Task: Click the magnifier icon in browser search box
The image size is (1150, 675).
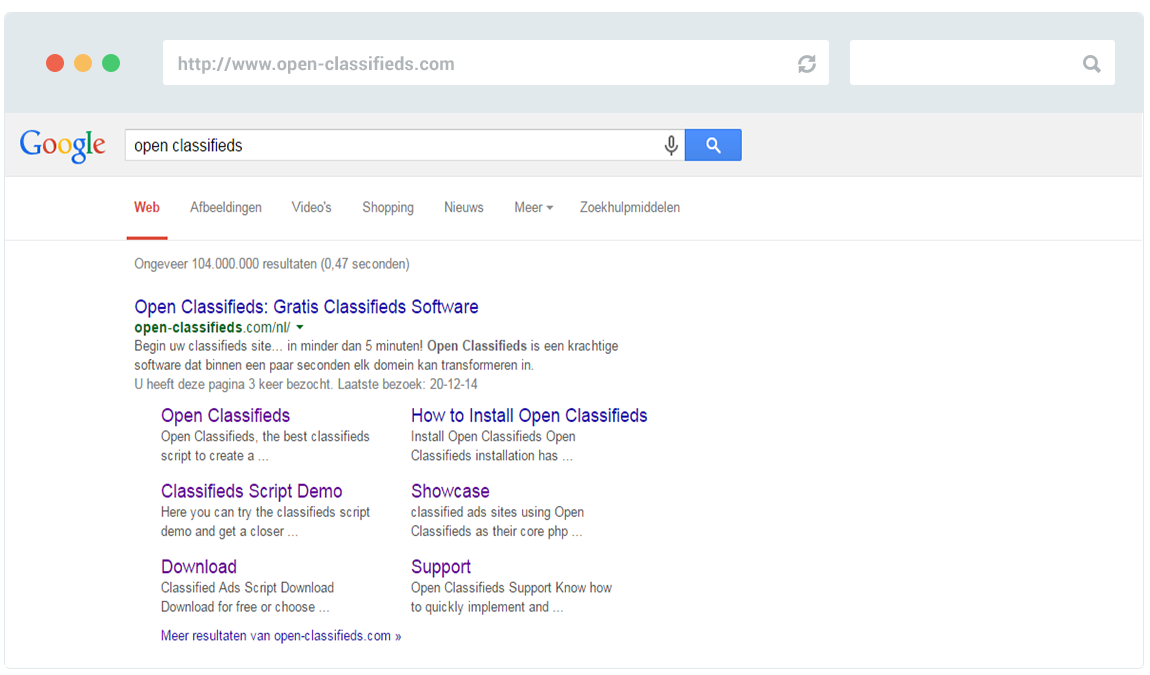Action: point(1091,64)
